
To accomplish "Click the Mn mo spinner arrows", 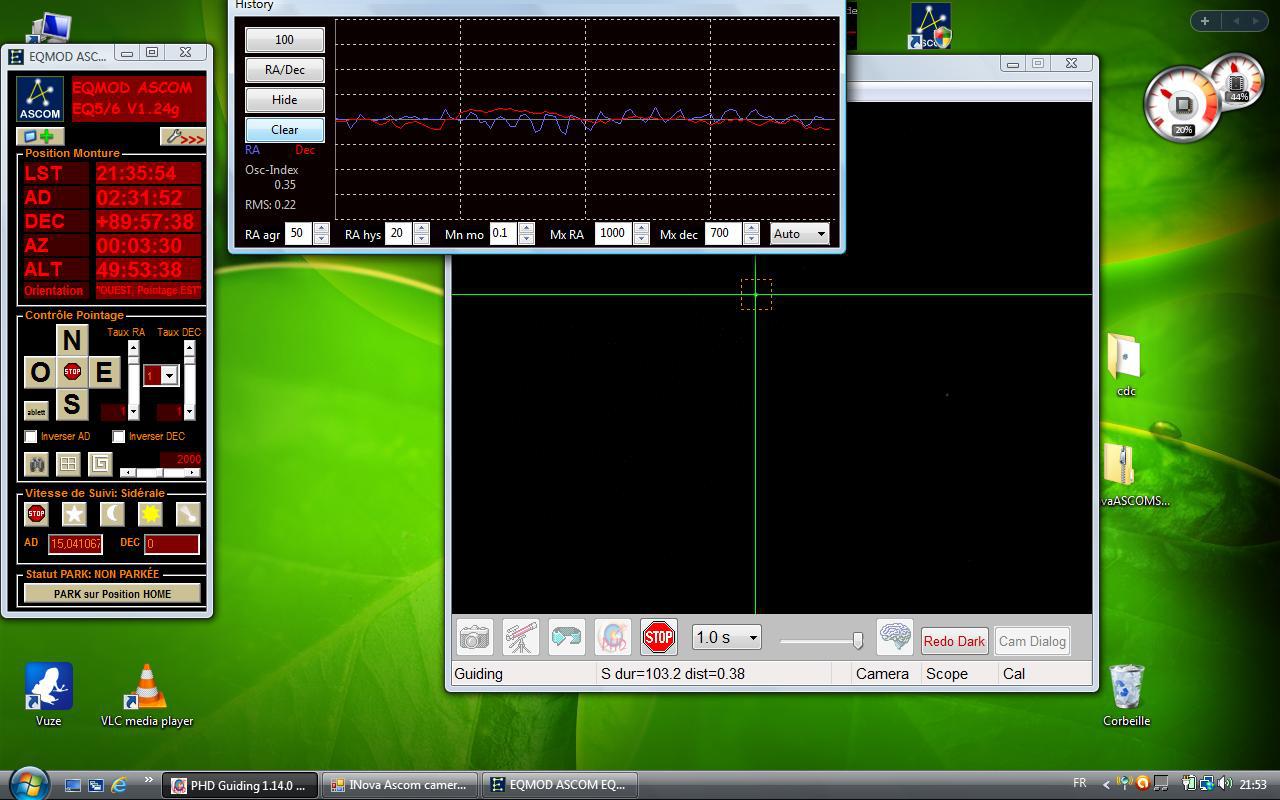I will 526,233.
